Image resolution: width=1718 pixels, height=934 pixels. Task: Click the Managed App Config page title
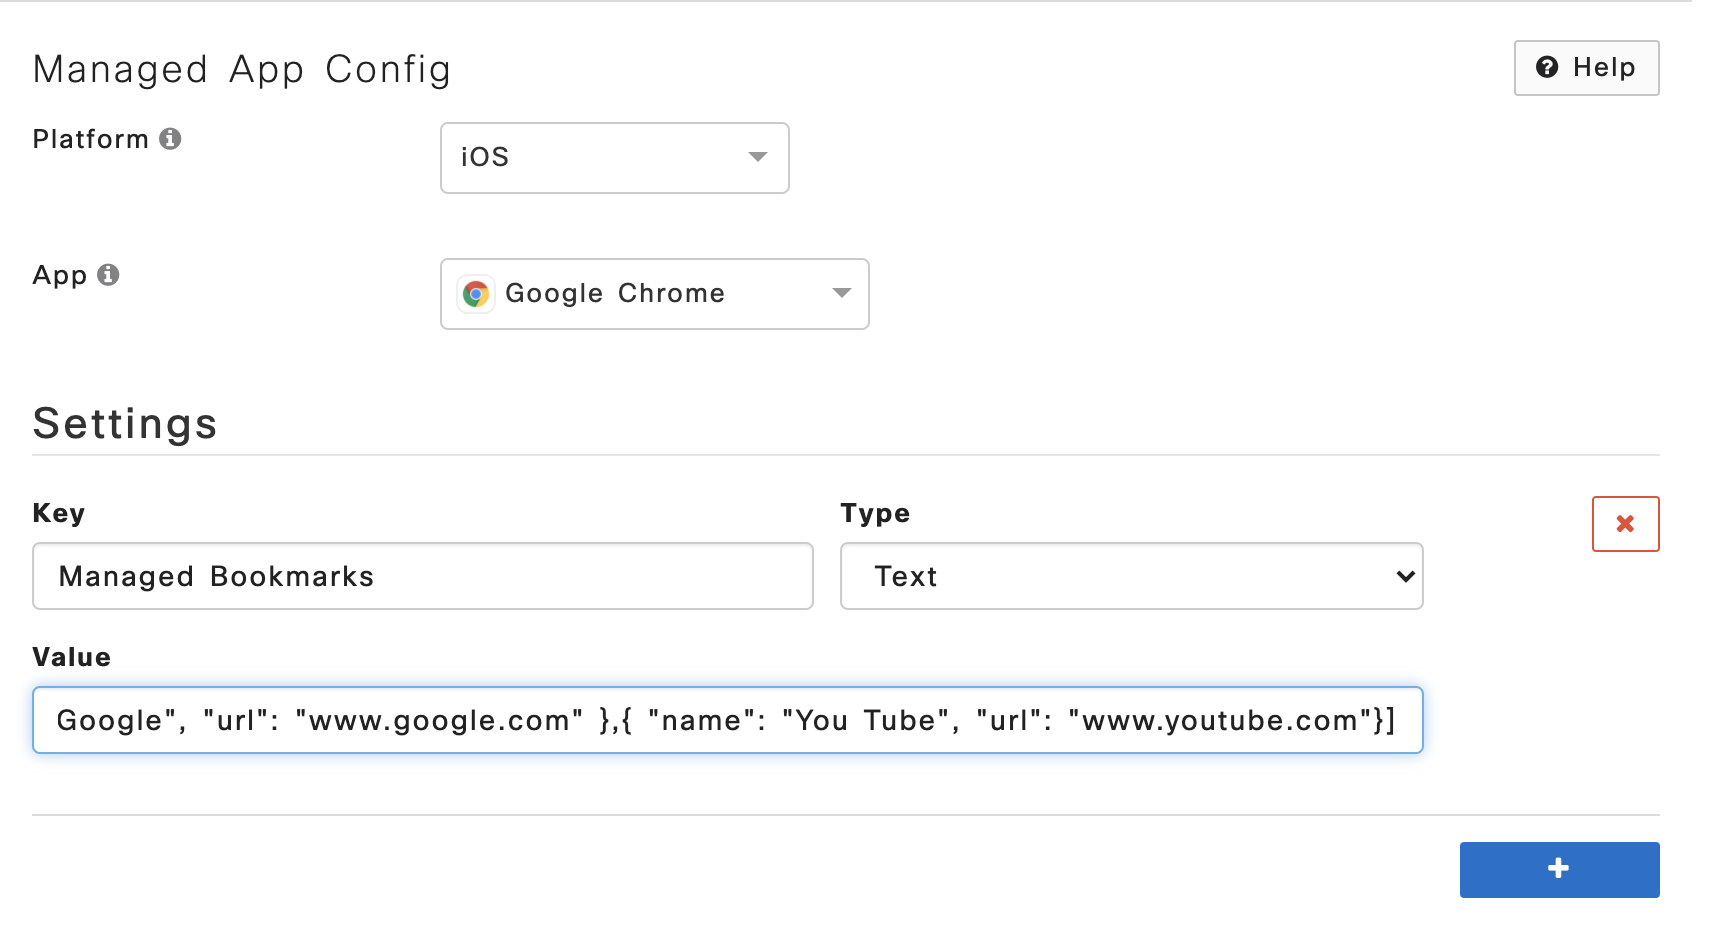tap(242, 68)
